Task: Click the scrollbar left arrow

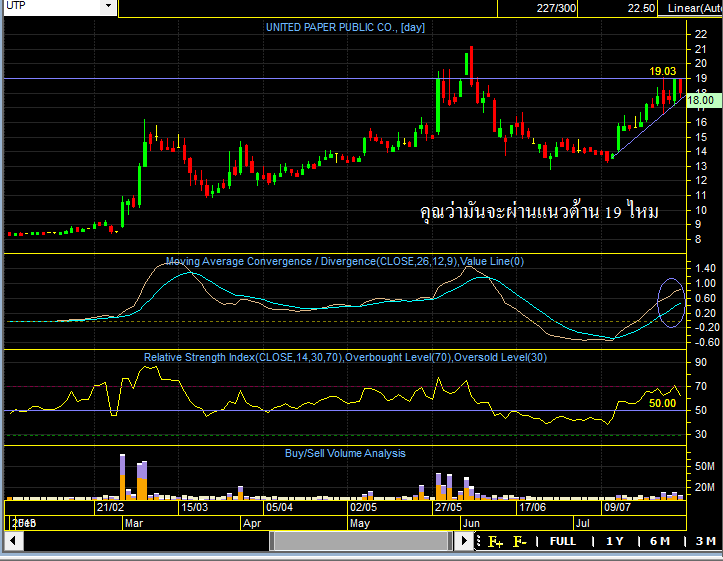Action: click(13, 541)
